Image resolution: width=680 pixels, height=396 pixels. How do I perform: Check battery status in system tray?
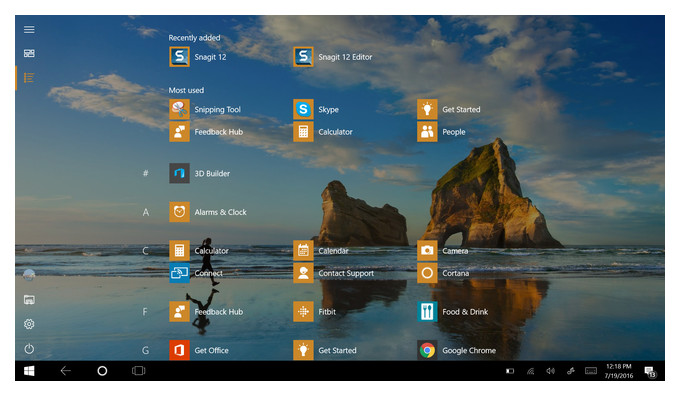click(510, 371)
